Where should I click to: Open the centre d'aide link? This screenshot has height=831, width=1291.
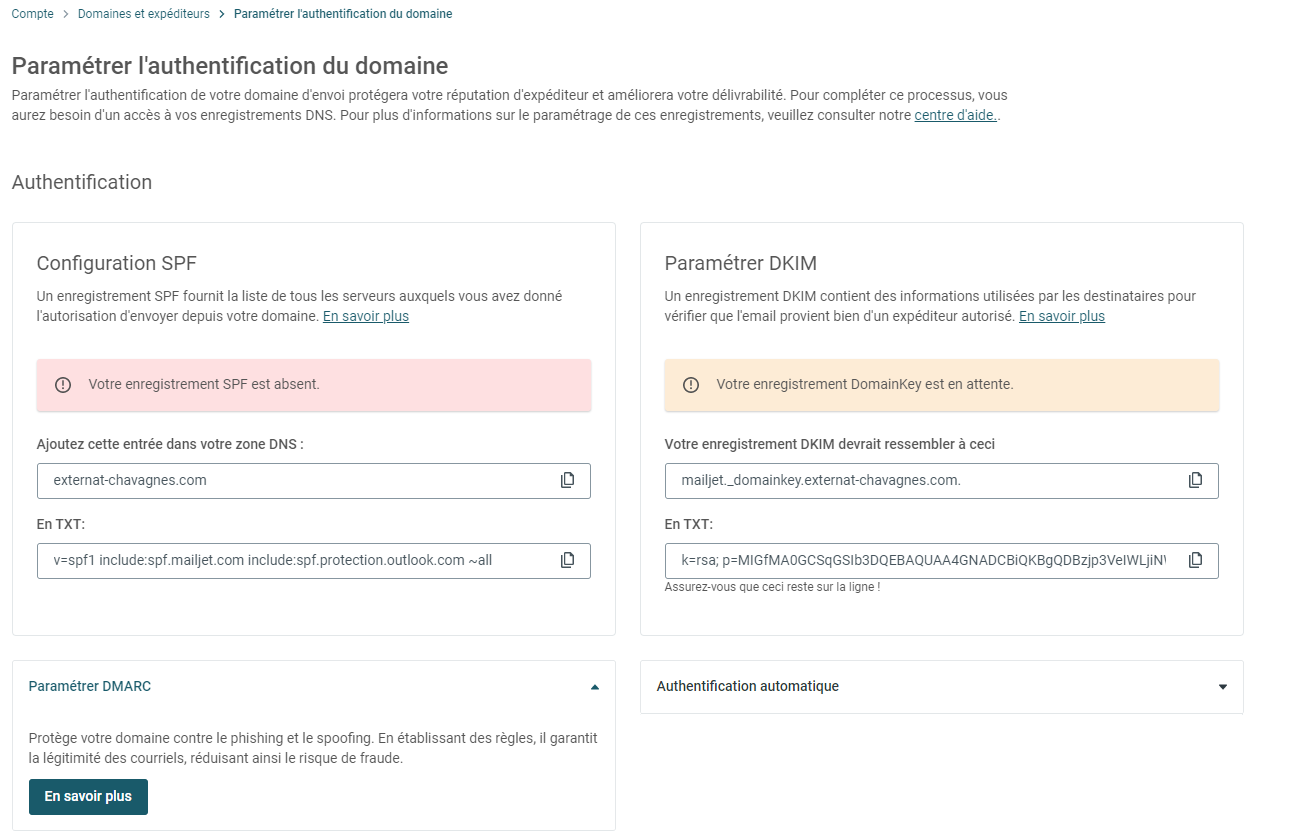955,115
